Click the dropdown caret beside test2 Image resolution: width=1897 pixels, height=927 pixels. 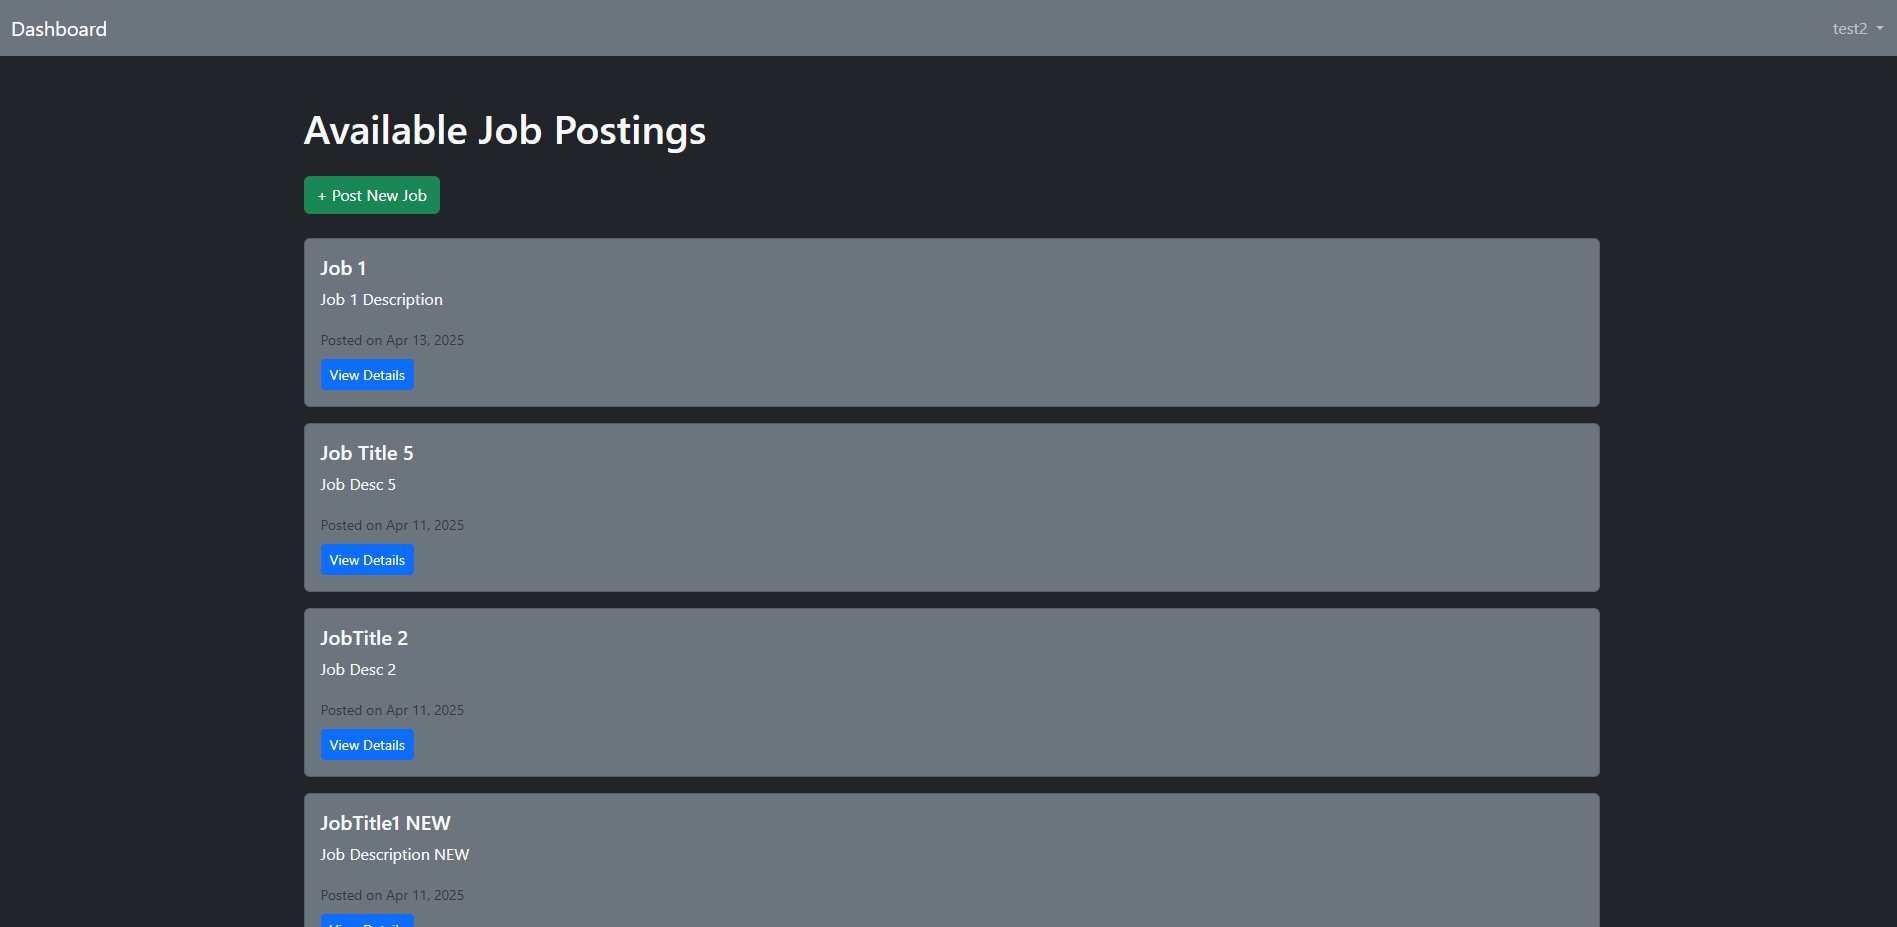coord(1880,29)
